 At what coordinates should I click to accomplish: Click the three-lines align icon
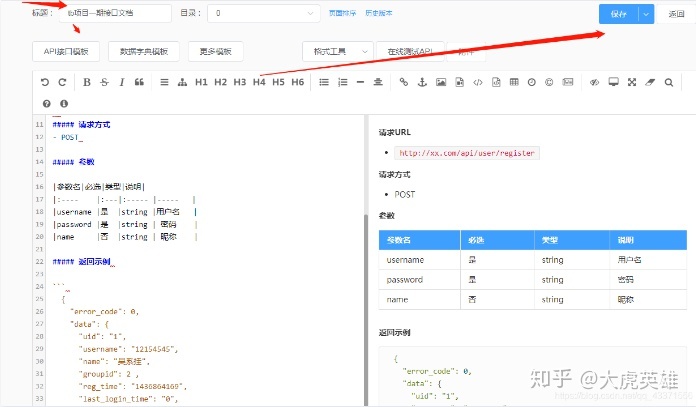pyautogui.click(x=164, y=82)
